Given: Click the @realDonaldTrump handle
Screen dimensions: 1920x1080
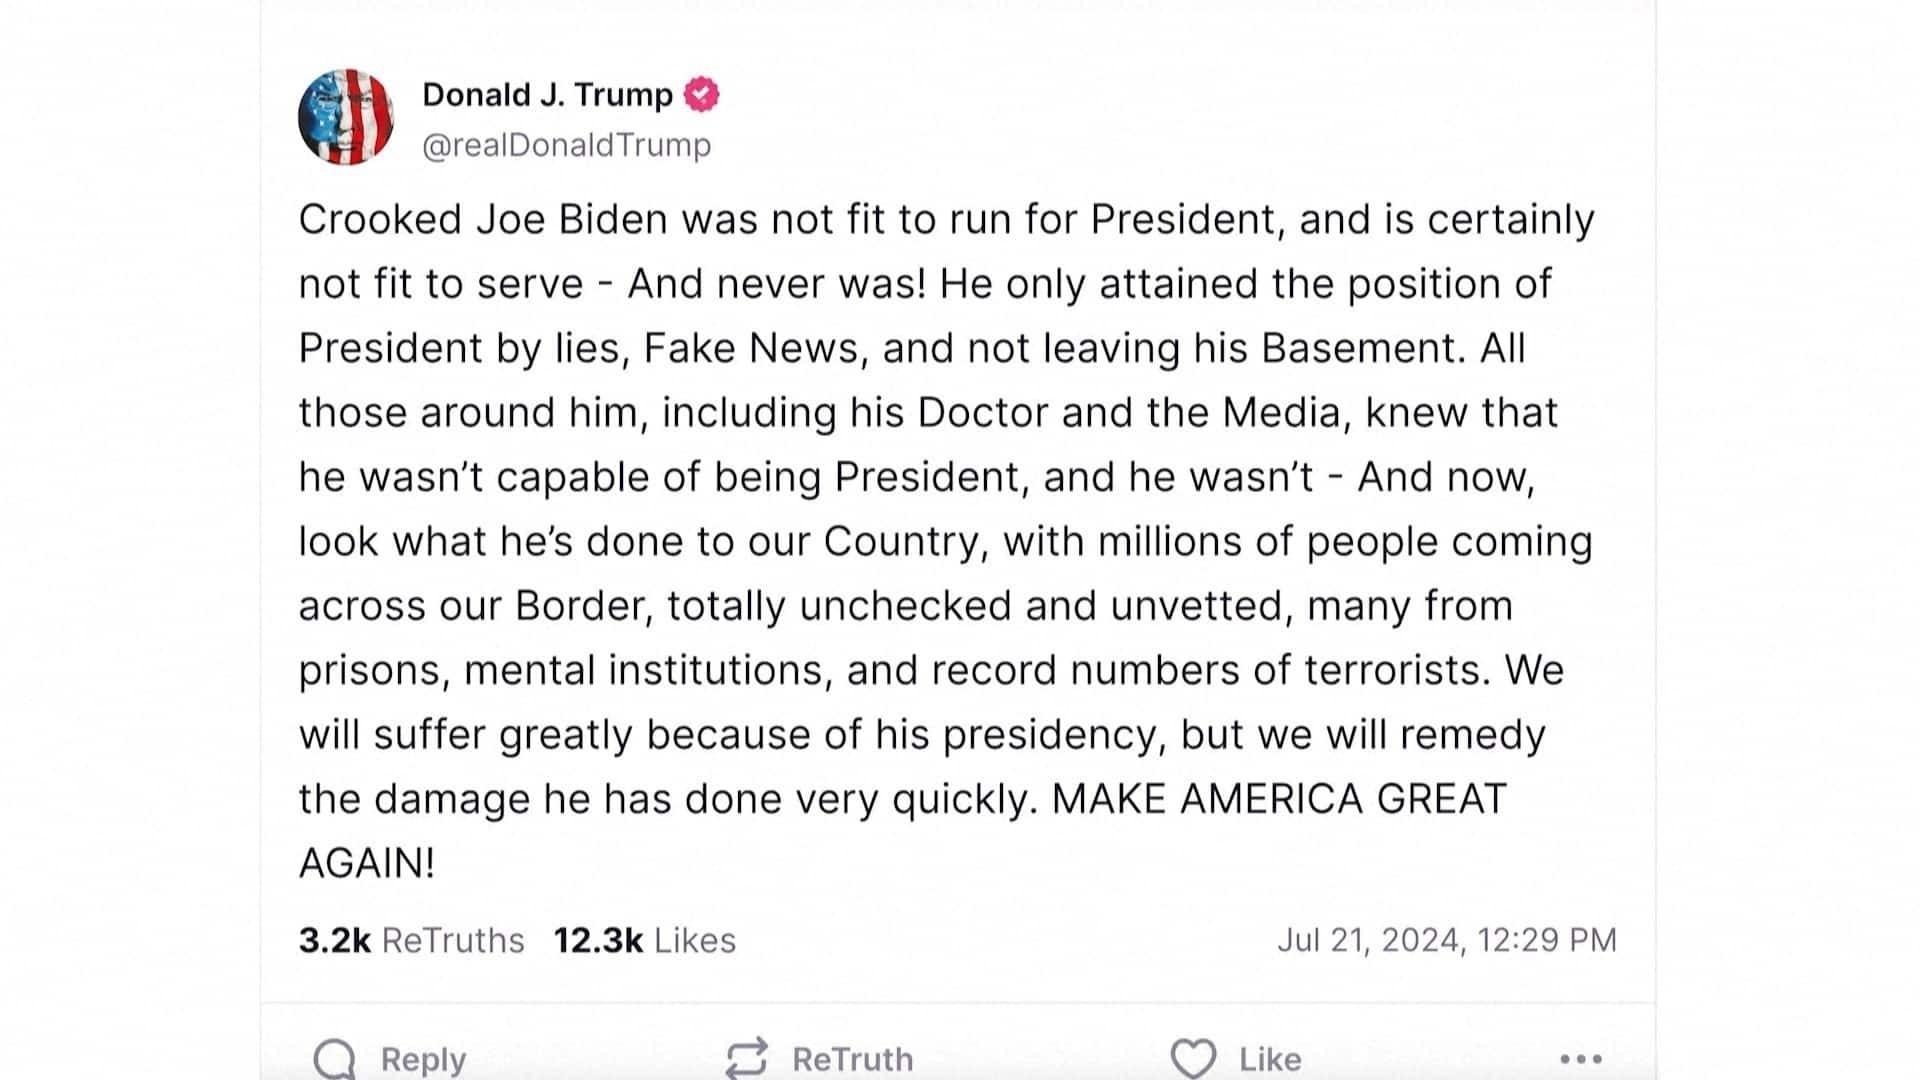Looking at the screenshot, I should click(567, 145).
